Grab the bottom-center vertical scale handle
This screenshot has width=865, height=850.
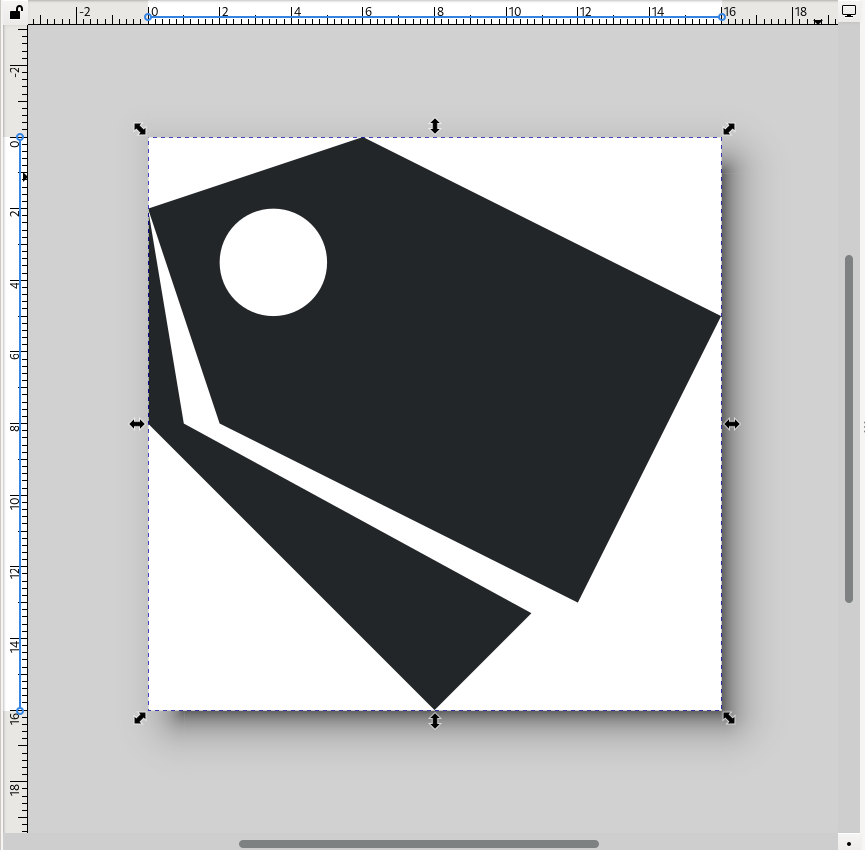pos(435,721)
